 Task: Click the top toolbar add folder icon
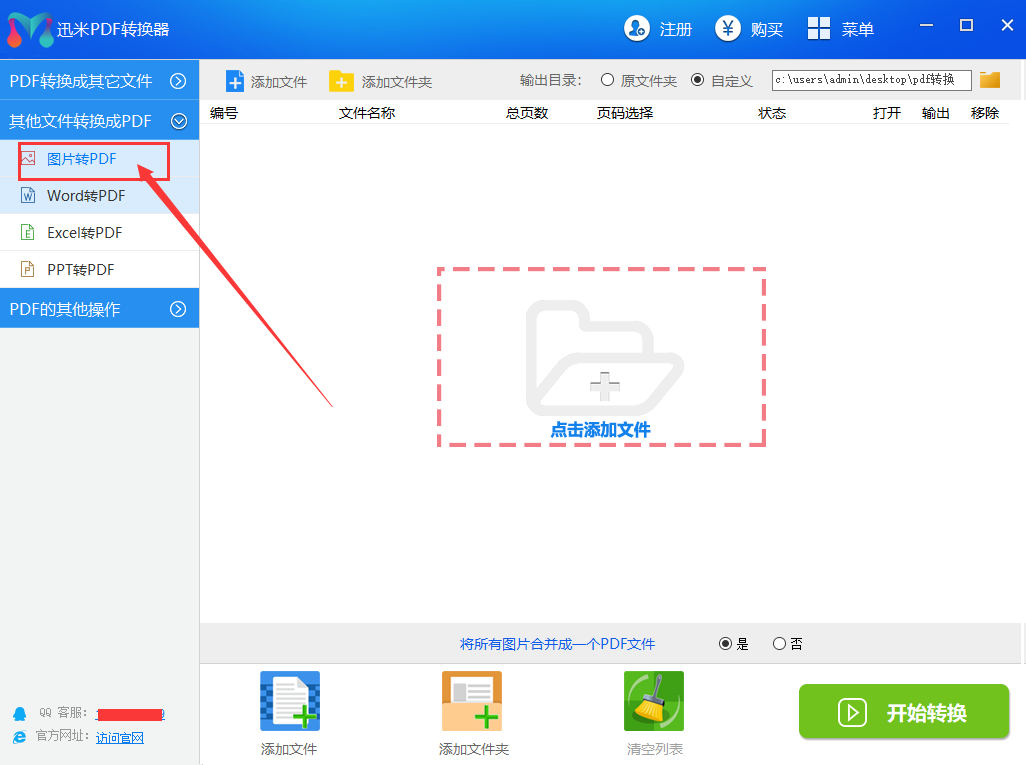click(342, 81)
